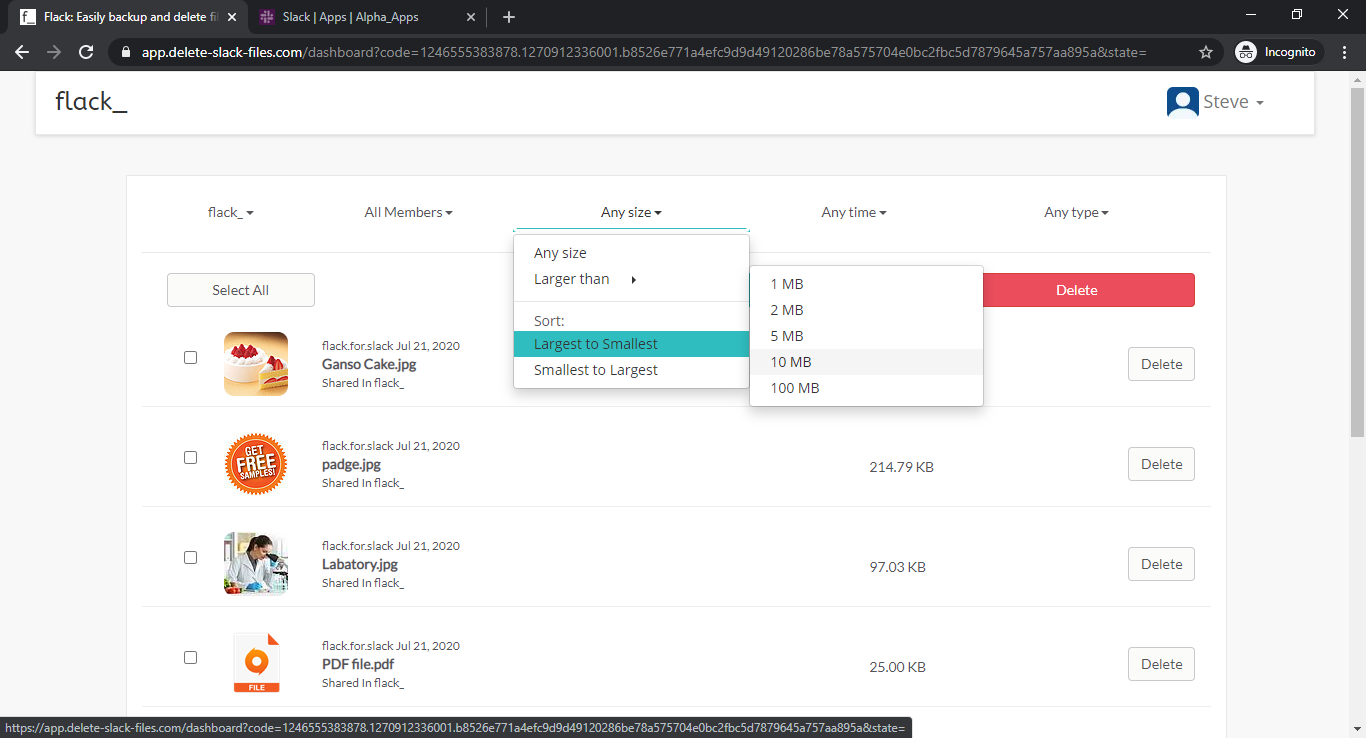Click the PDF file icon thumbnail
Image resolution: width=1366 pixels, height=738 pixels.
[x=256, y=662]
